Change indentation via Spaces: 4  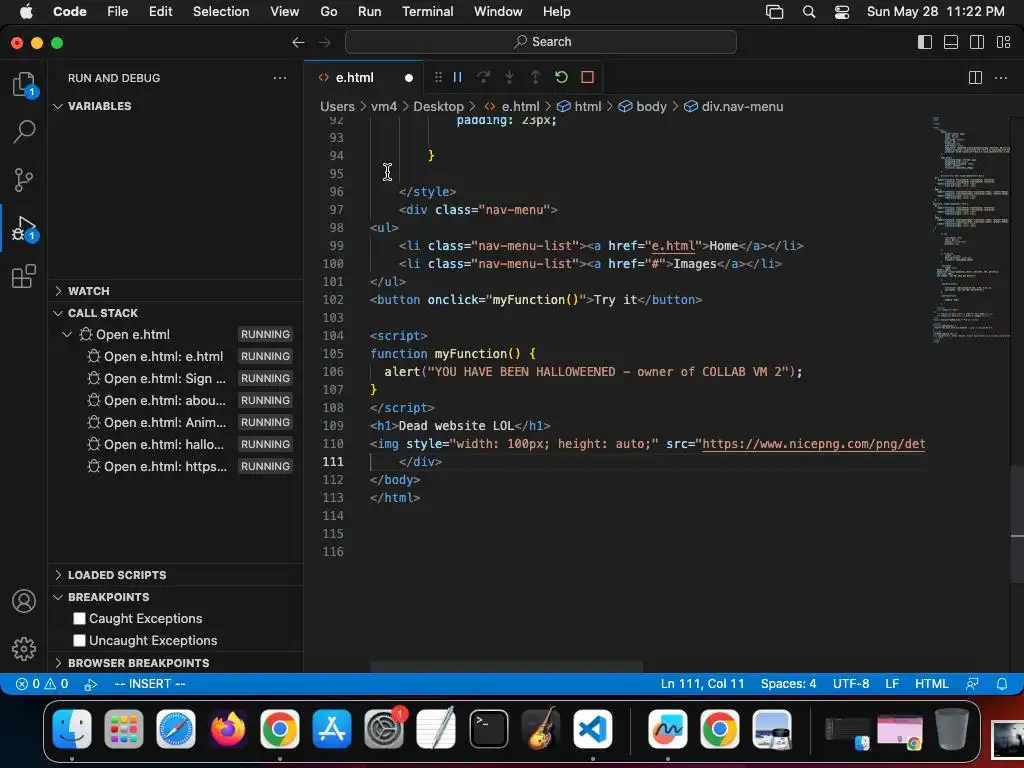pyautogui.click(x=788, y=684)
